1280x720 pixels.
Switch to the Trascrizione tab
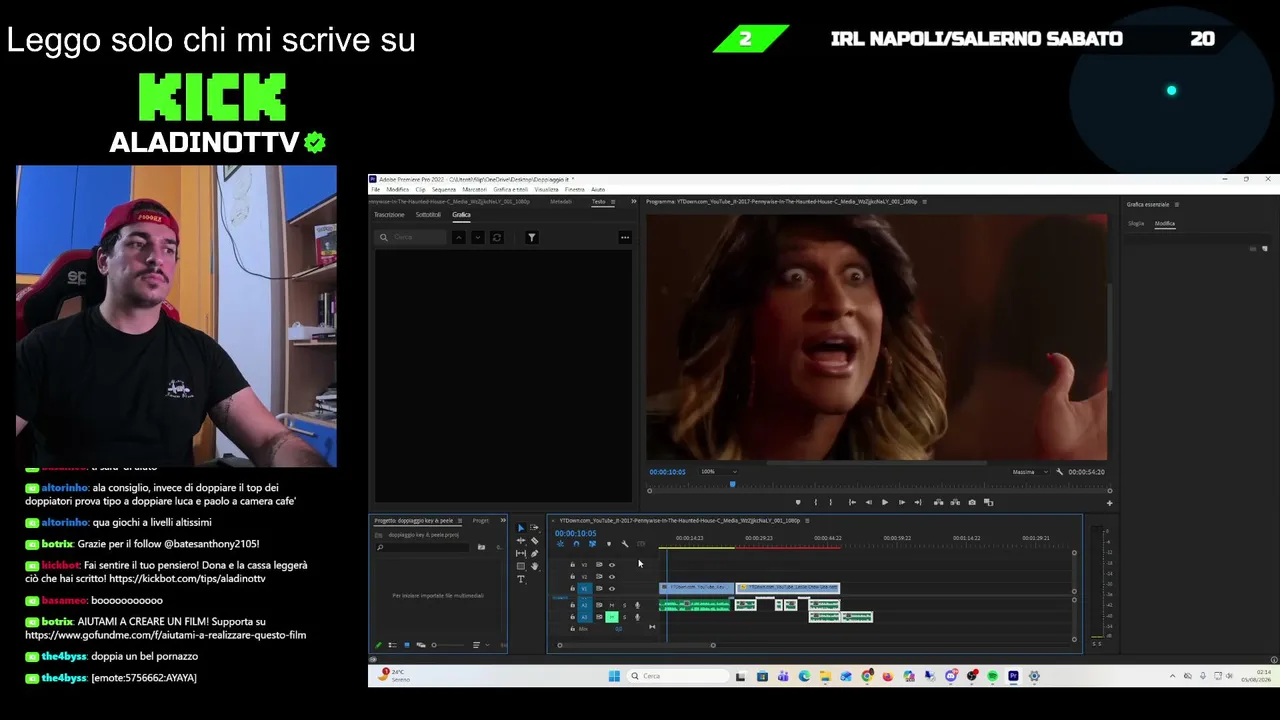(389, 215)
